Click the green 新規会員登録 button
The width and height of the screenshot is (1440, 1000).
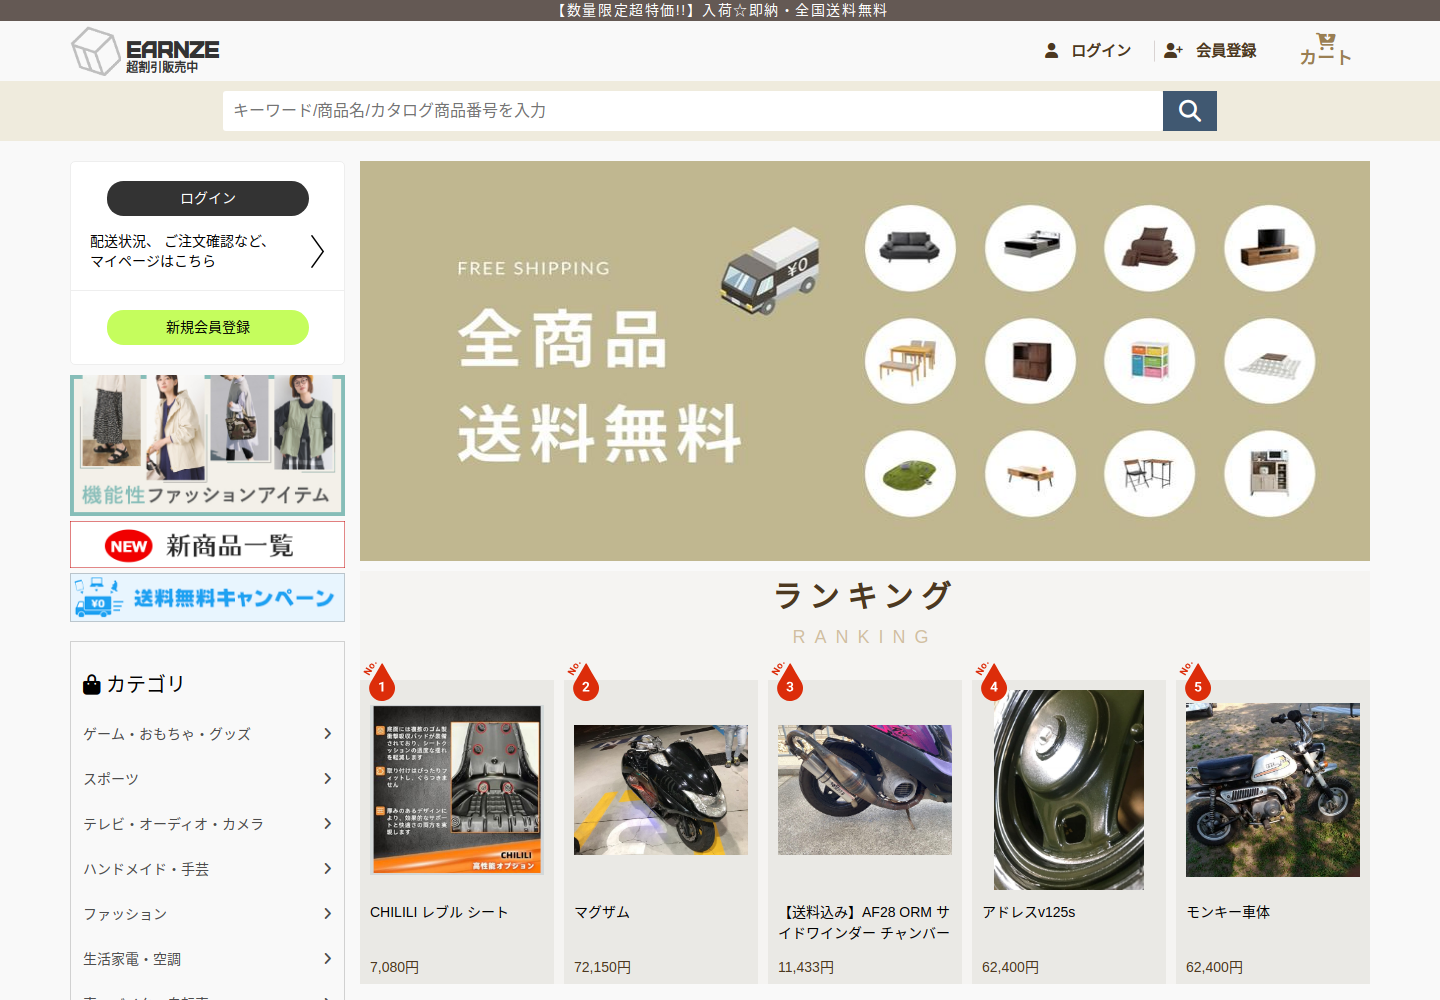pyautogui.click(x=208, y=327)
